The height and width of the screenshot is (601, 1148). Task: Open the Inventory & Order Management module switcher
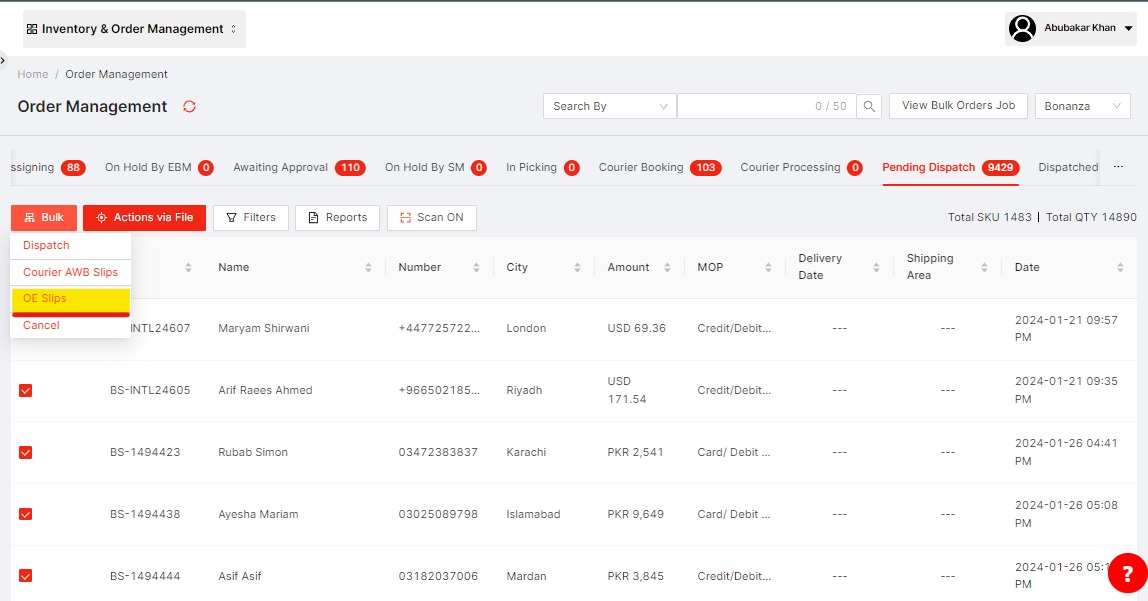point(133,29)
